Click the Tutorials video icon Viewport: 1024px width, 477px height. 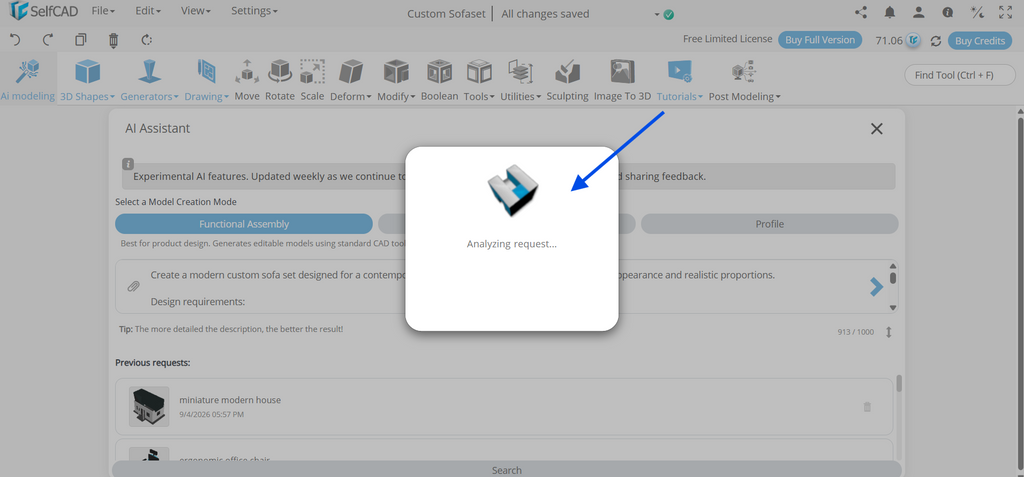(679, 71)
